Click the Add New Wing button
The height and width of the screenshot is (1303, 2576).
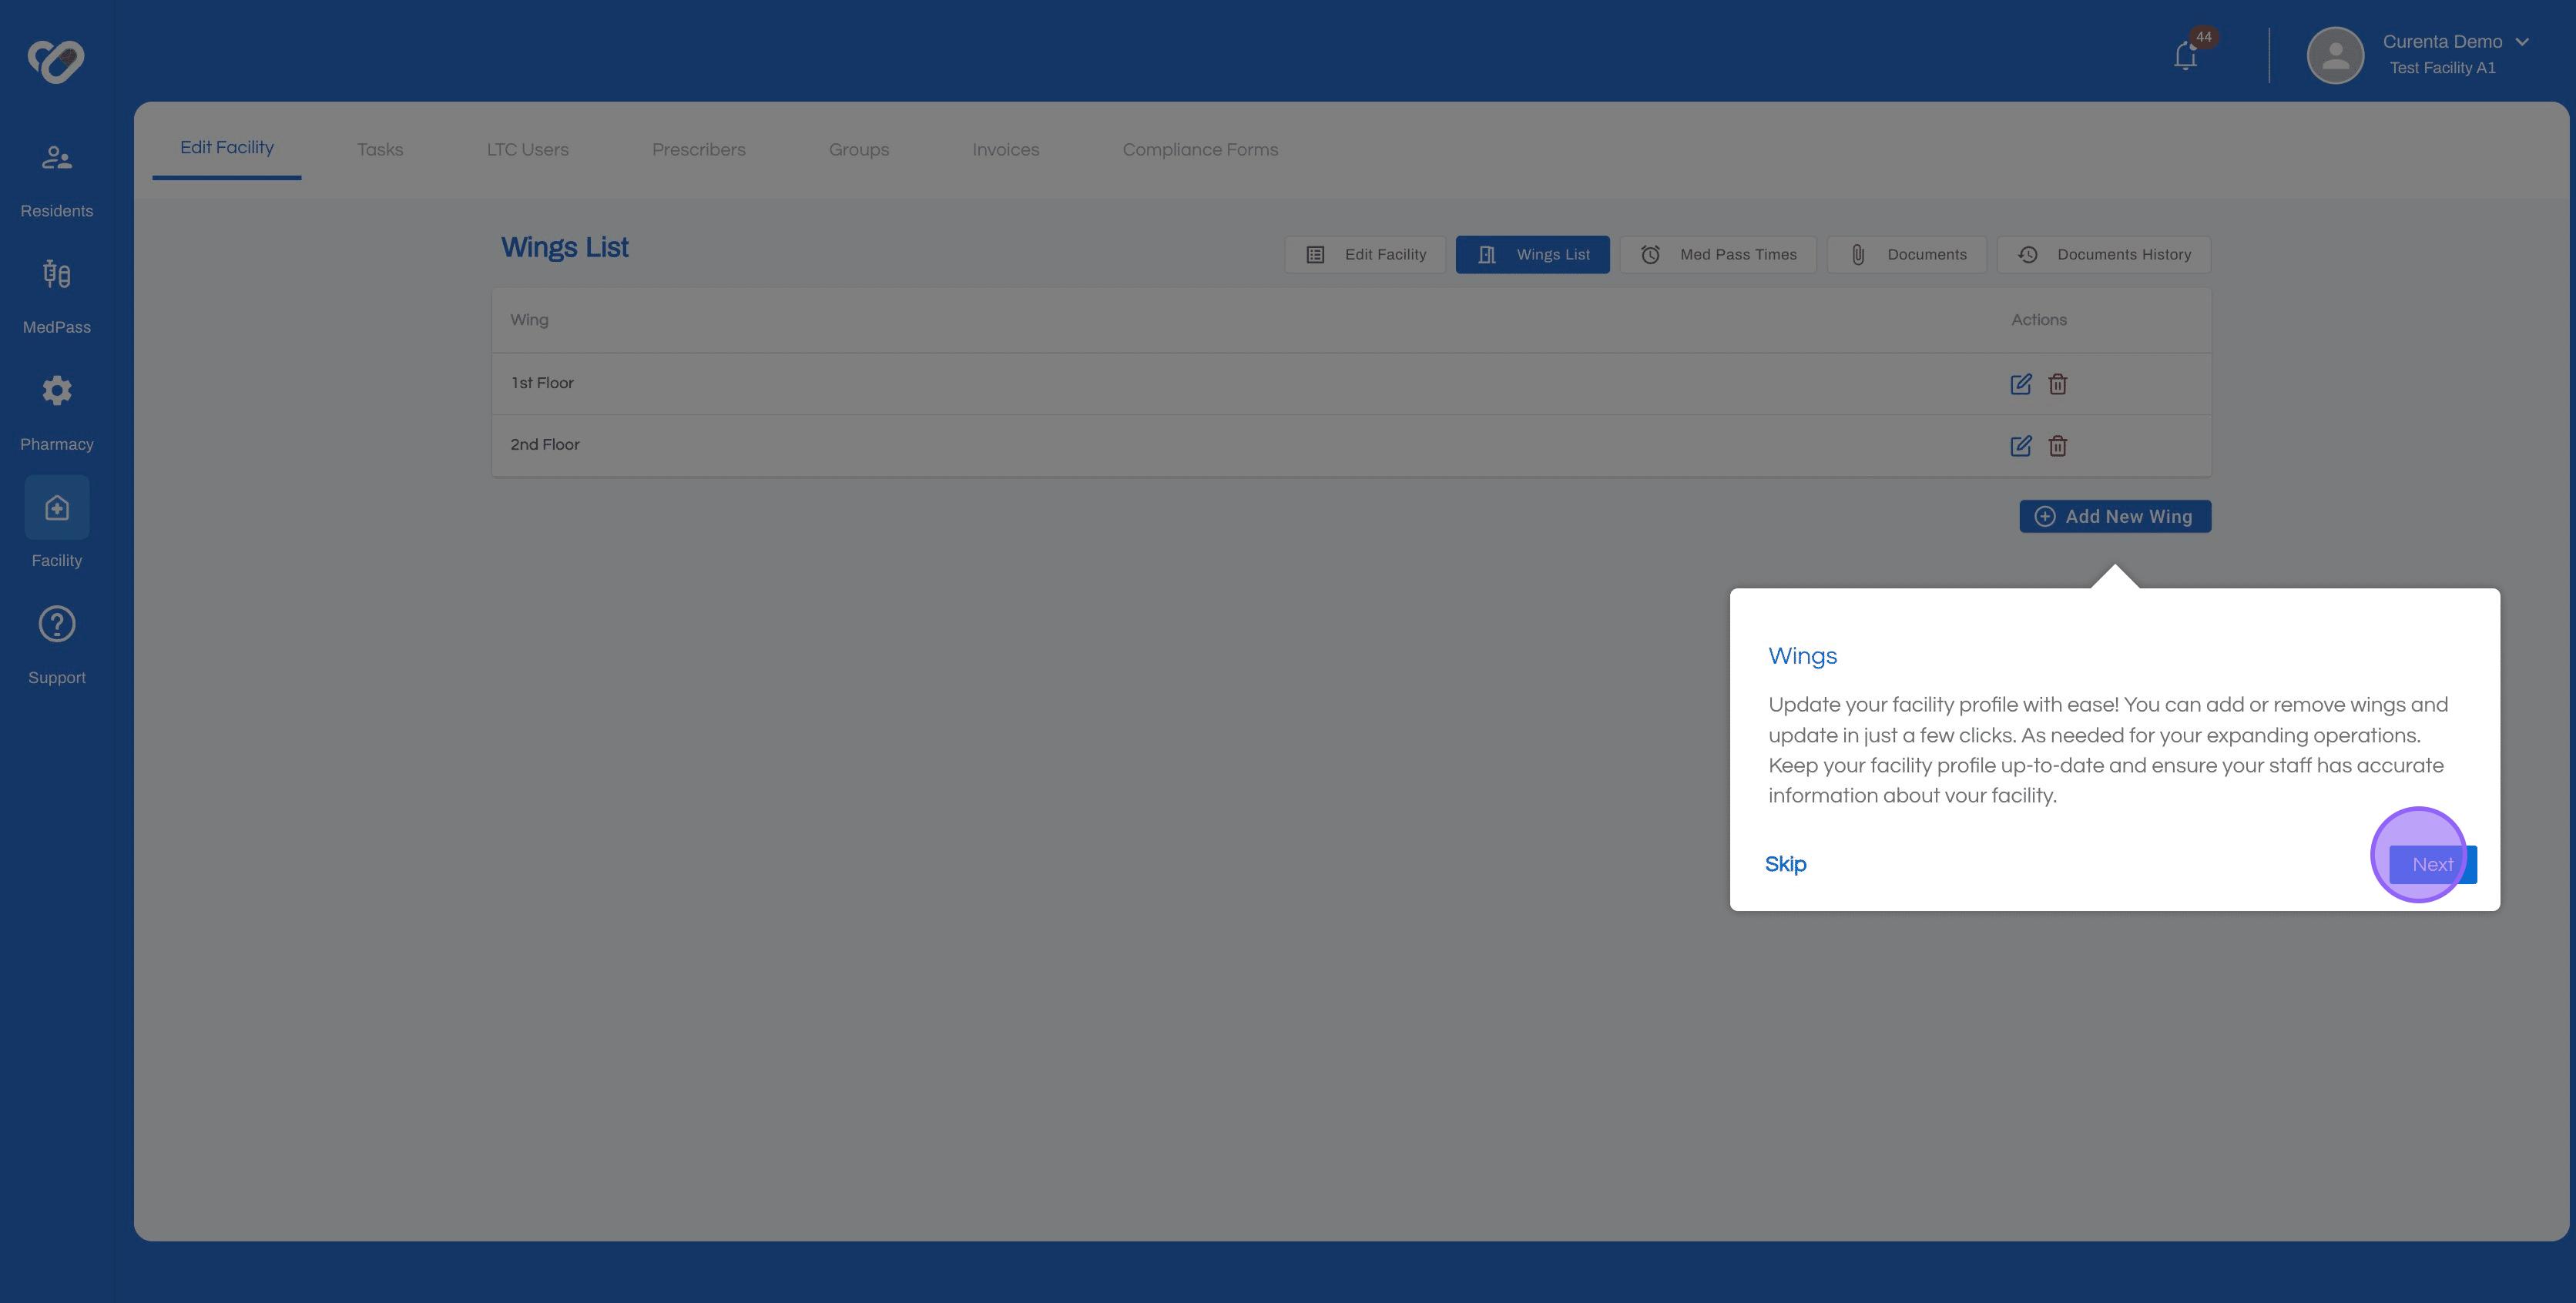2115,516
